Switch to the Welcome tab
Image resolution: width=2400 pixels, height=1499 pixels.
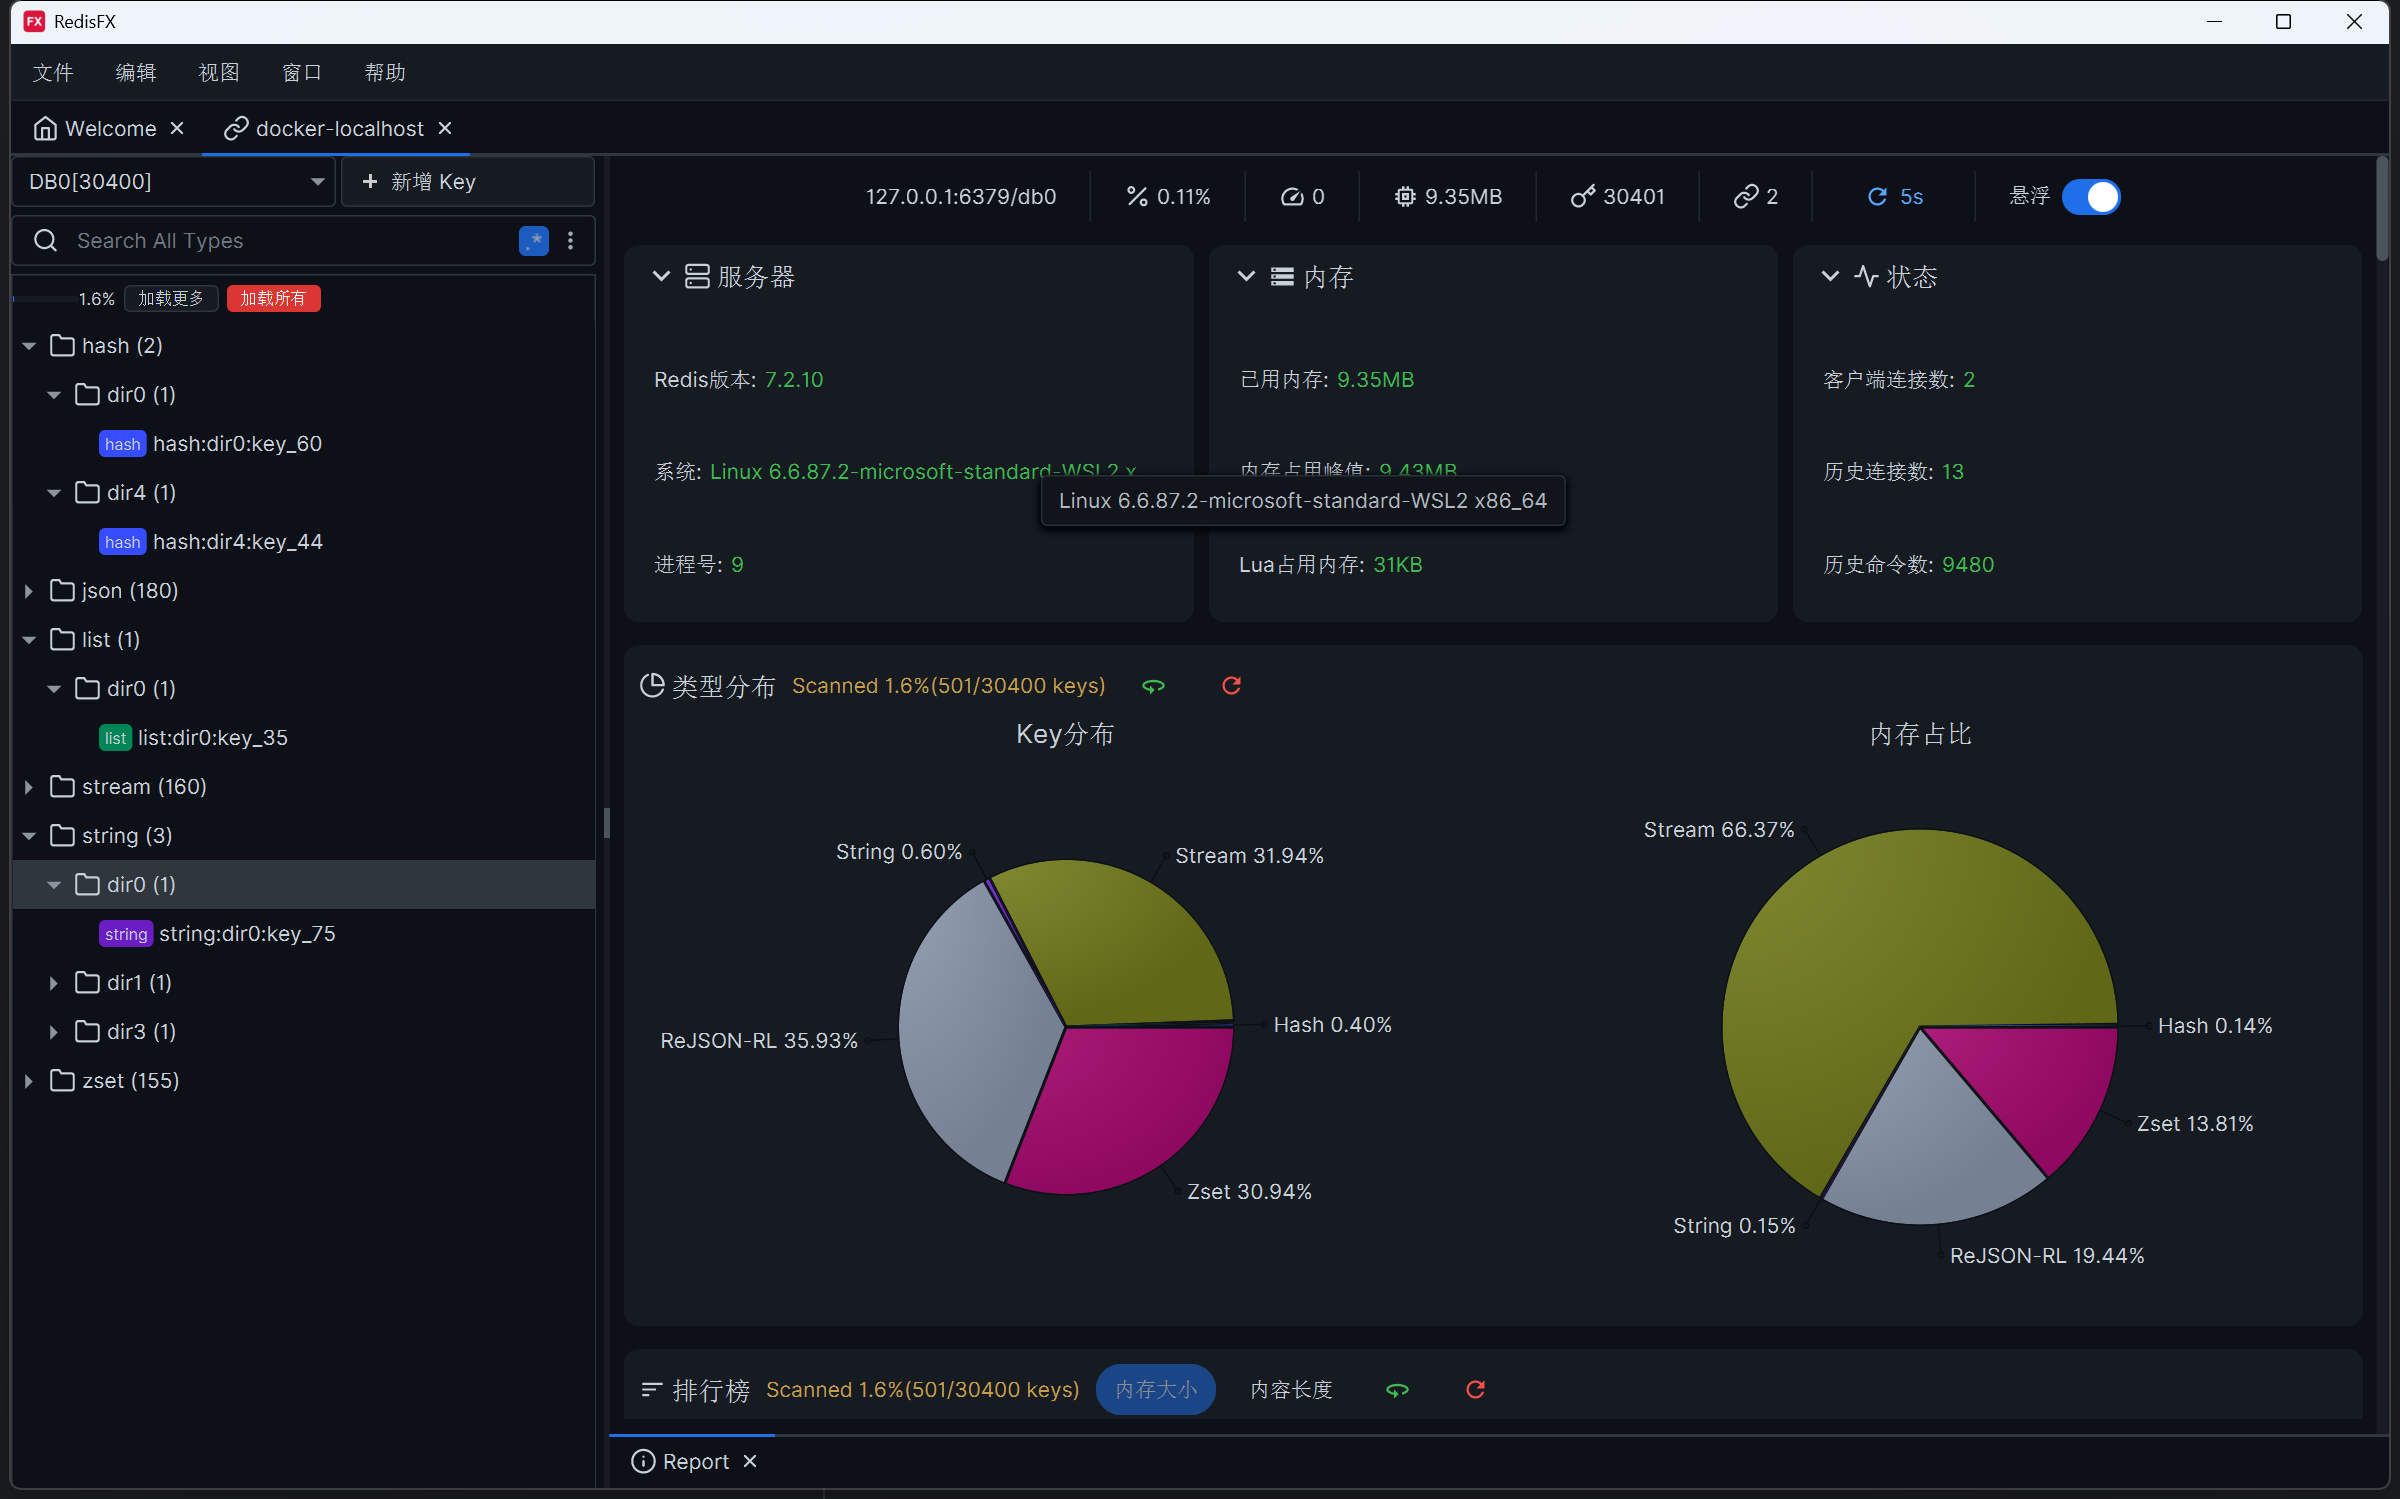(108, 128)
